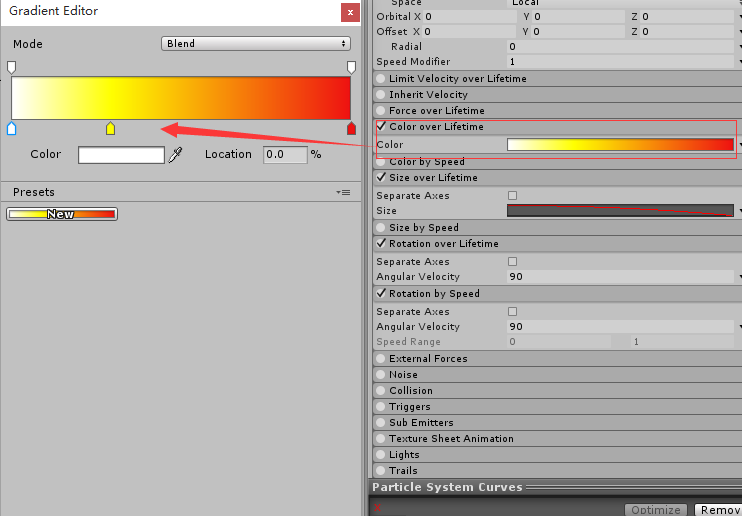Enable the Triggers module
This screenshot has height=516, width=742.
pos(380,407)
